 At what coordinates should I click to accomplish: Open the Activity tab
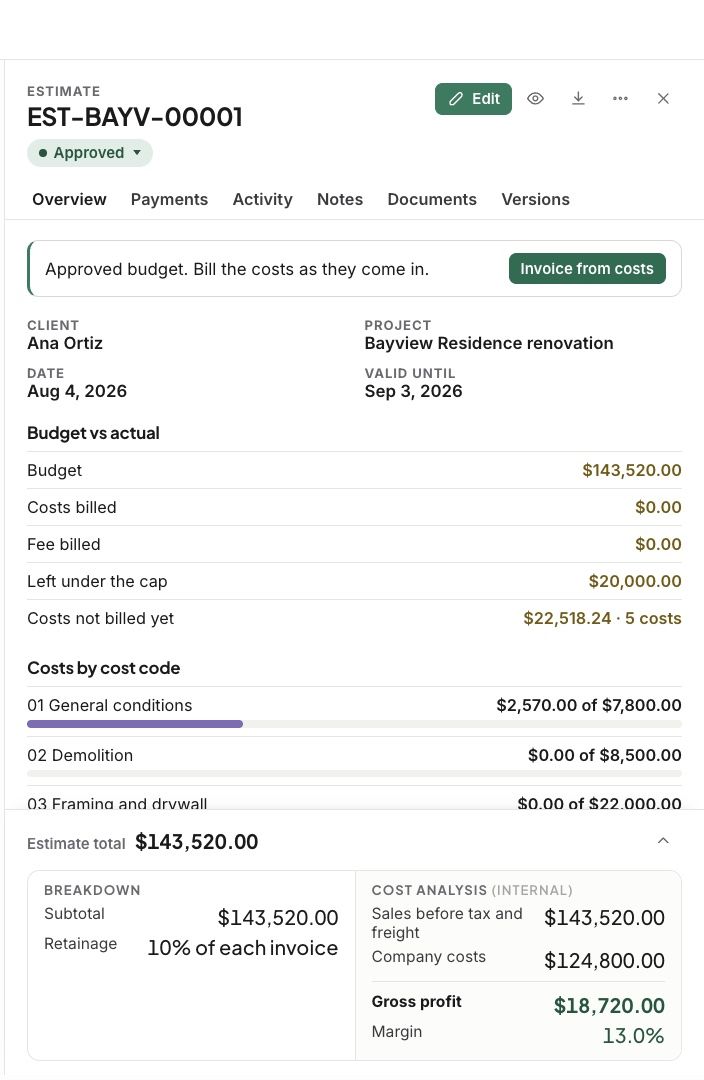(262, 199)
